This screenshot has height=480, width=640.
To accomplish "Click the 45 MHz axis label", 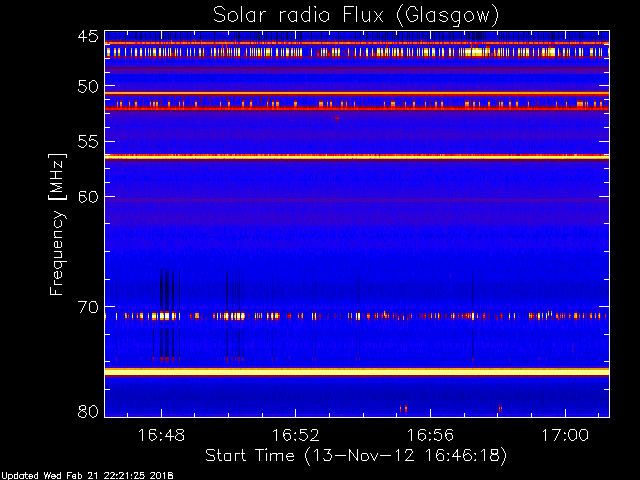I will tap(88, 36).
